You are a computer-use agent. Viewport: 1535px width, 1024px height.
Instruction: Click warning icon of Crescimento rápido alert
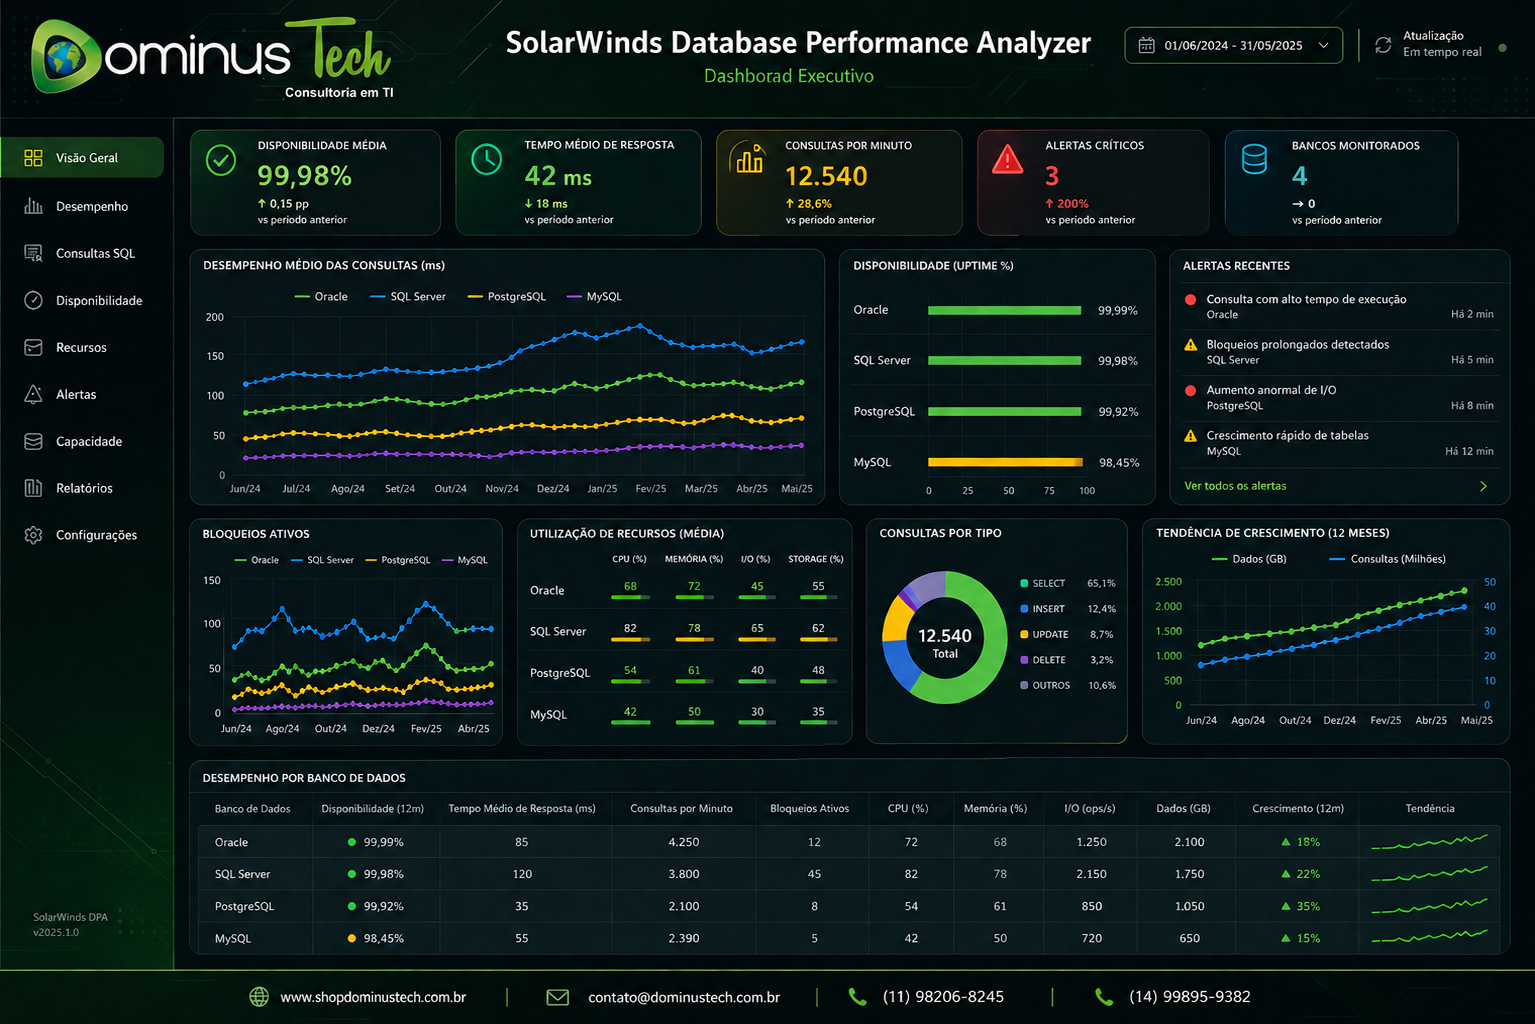click(x=1190, y=436)
